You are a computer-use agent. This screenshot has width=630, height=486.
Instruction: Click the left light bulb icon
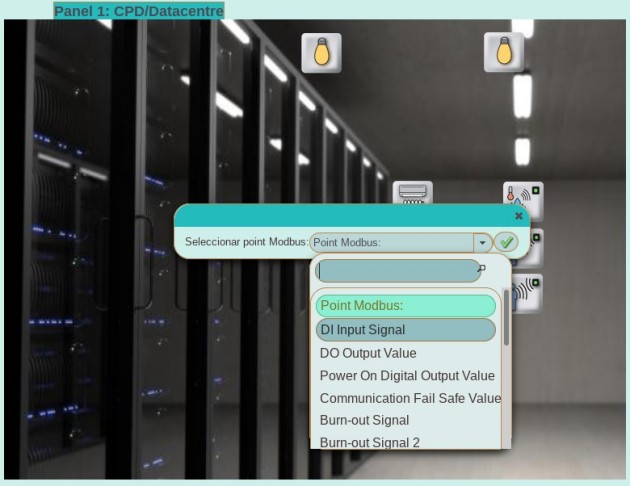coord(321,53)
